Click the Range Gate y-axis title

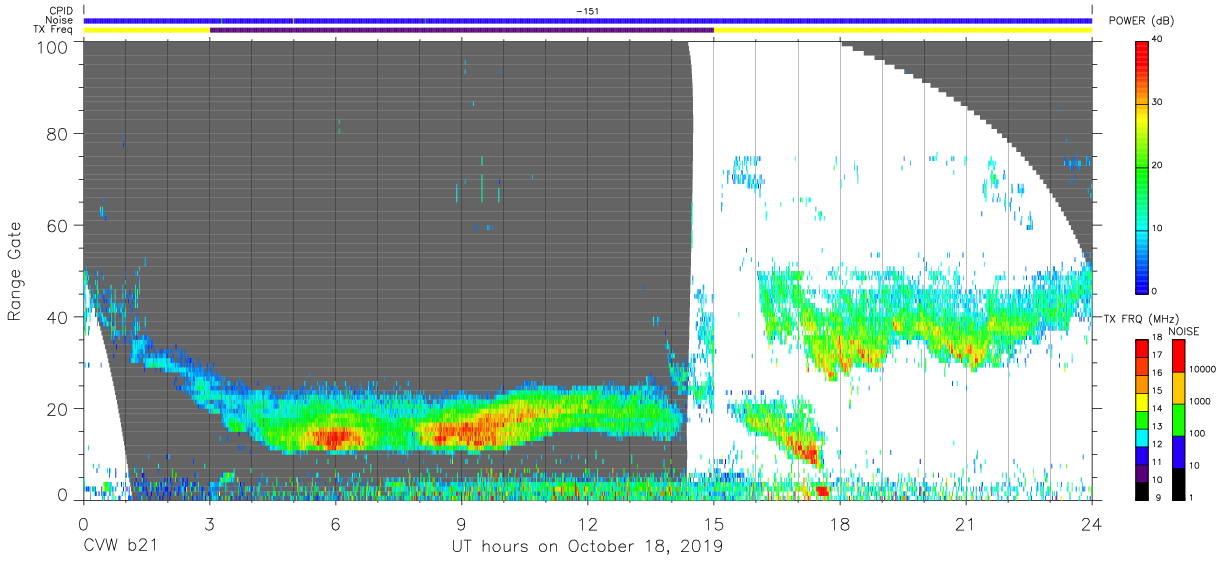click(x=14, y=271)
